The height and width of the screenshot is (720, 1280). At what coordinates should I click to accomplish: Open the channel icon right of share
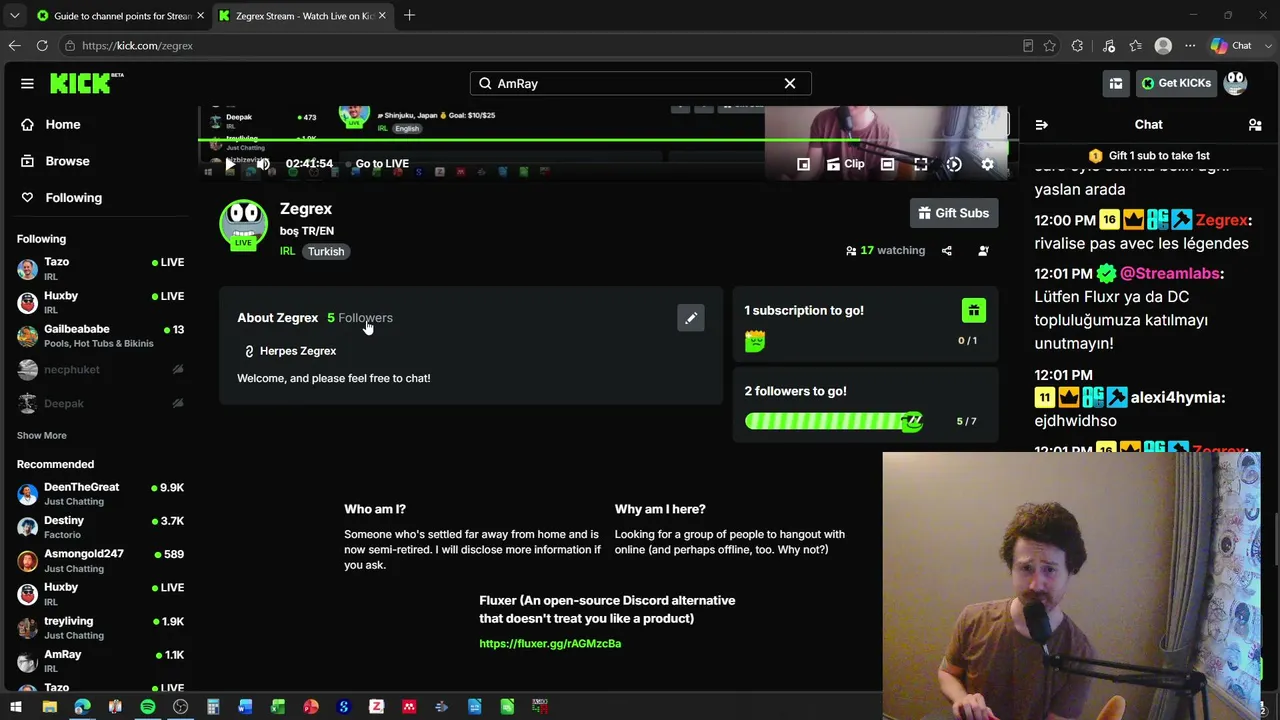tap(983, 251)
